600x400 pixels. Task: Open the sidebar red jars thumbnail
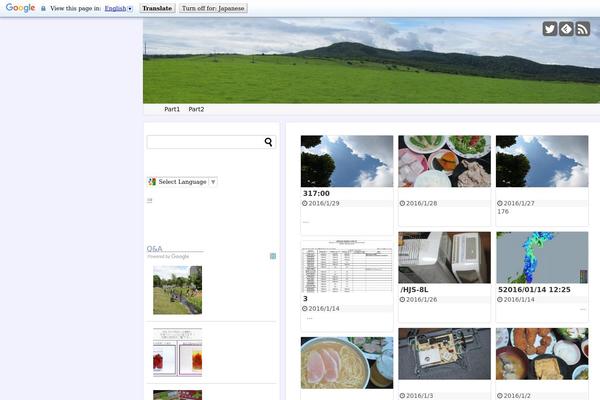point(177,352)
